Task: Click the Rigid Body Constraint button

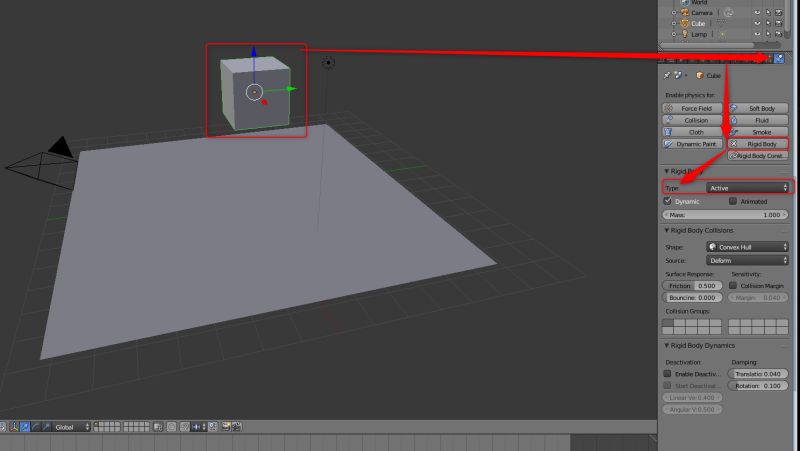Action: (758, 156)
